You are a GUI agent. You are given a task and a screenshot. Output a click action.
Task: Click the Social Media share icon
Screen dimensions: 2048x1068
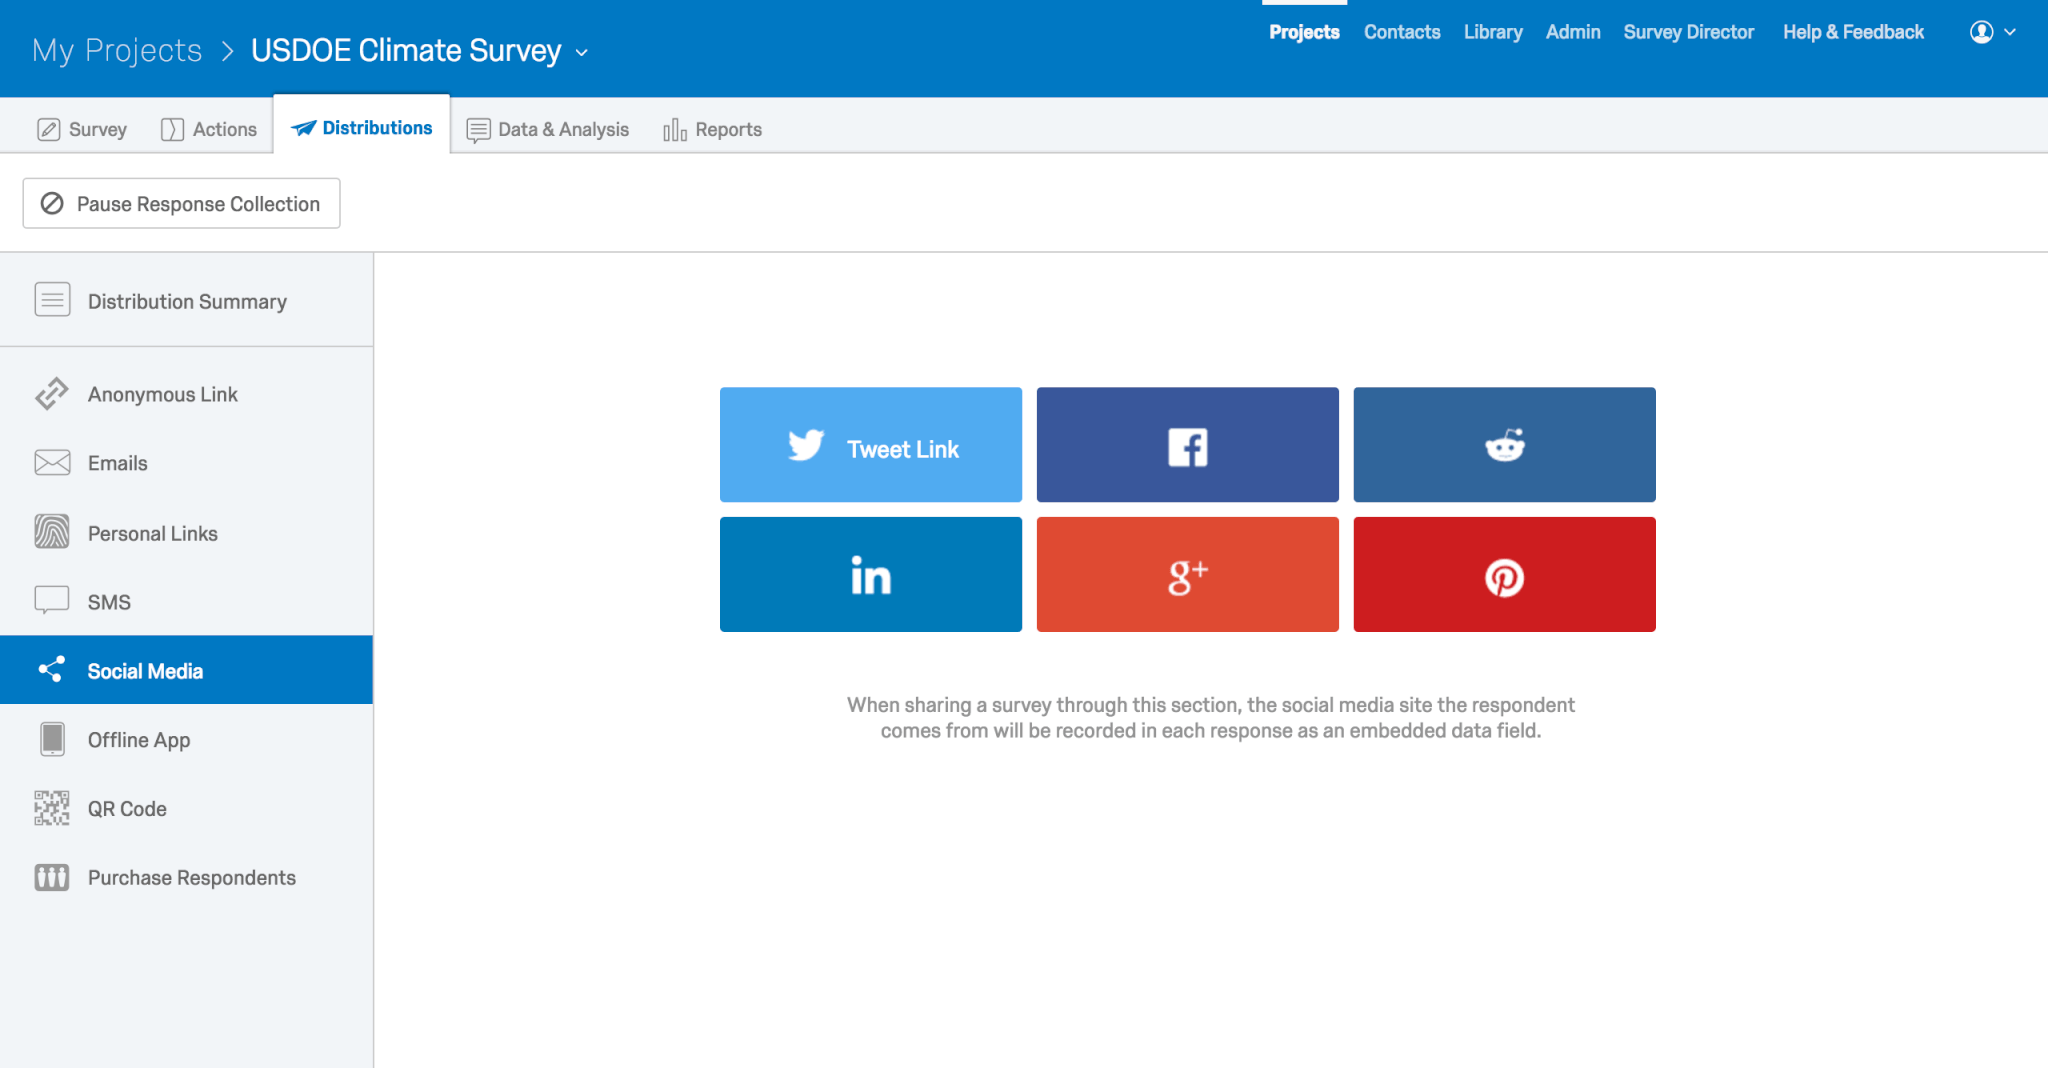(x=51, y=669)
